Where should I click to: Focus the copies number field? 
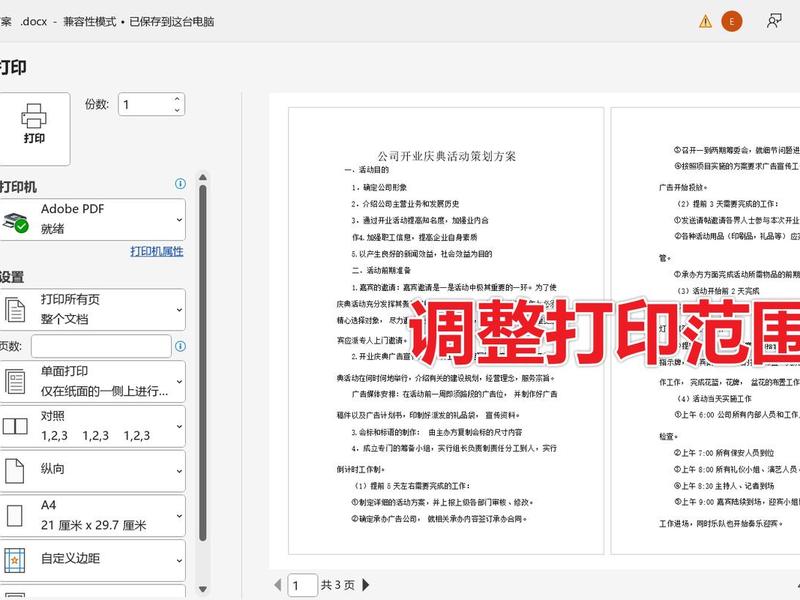tap(145, 105)
